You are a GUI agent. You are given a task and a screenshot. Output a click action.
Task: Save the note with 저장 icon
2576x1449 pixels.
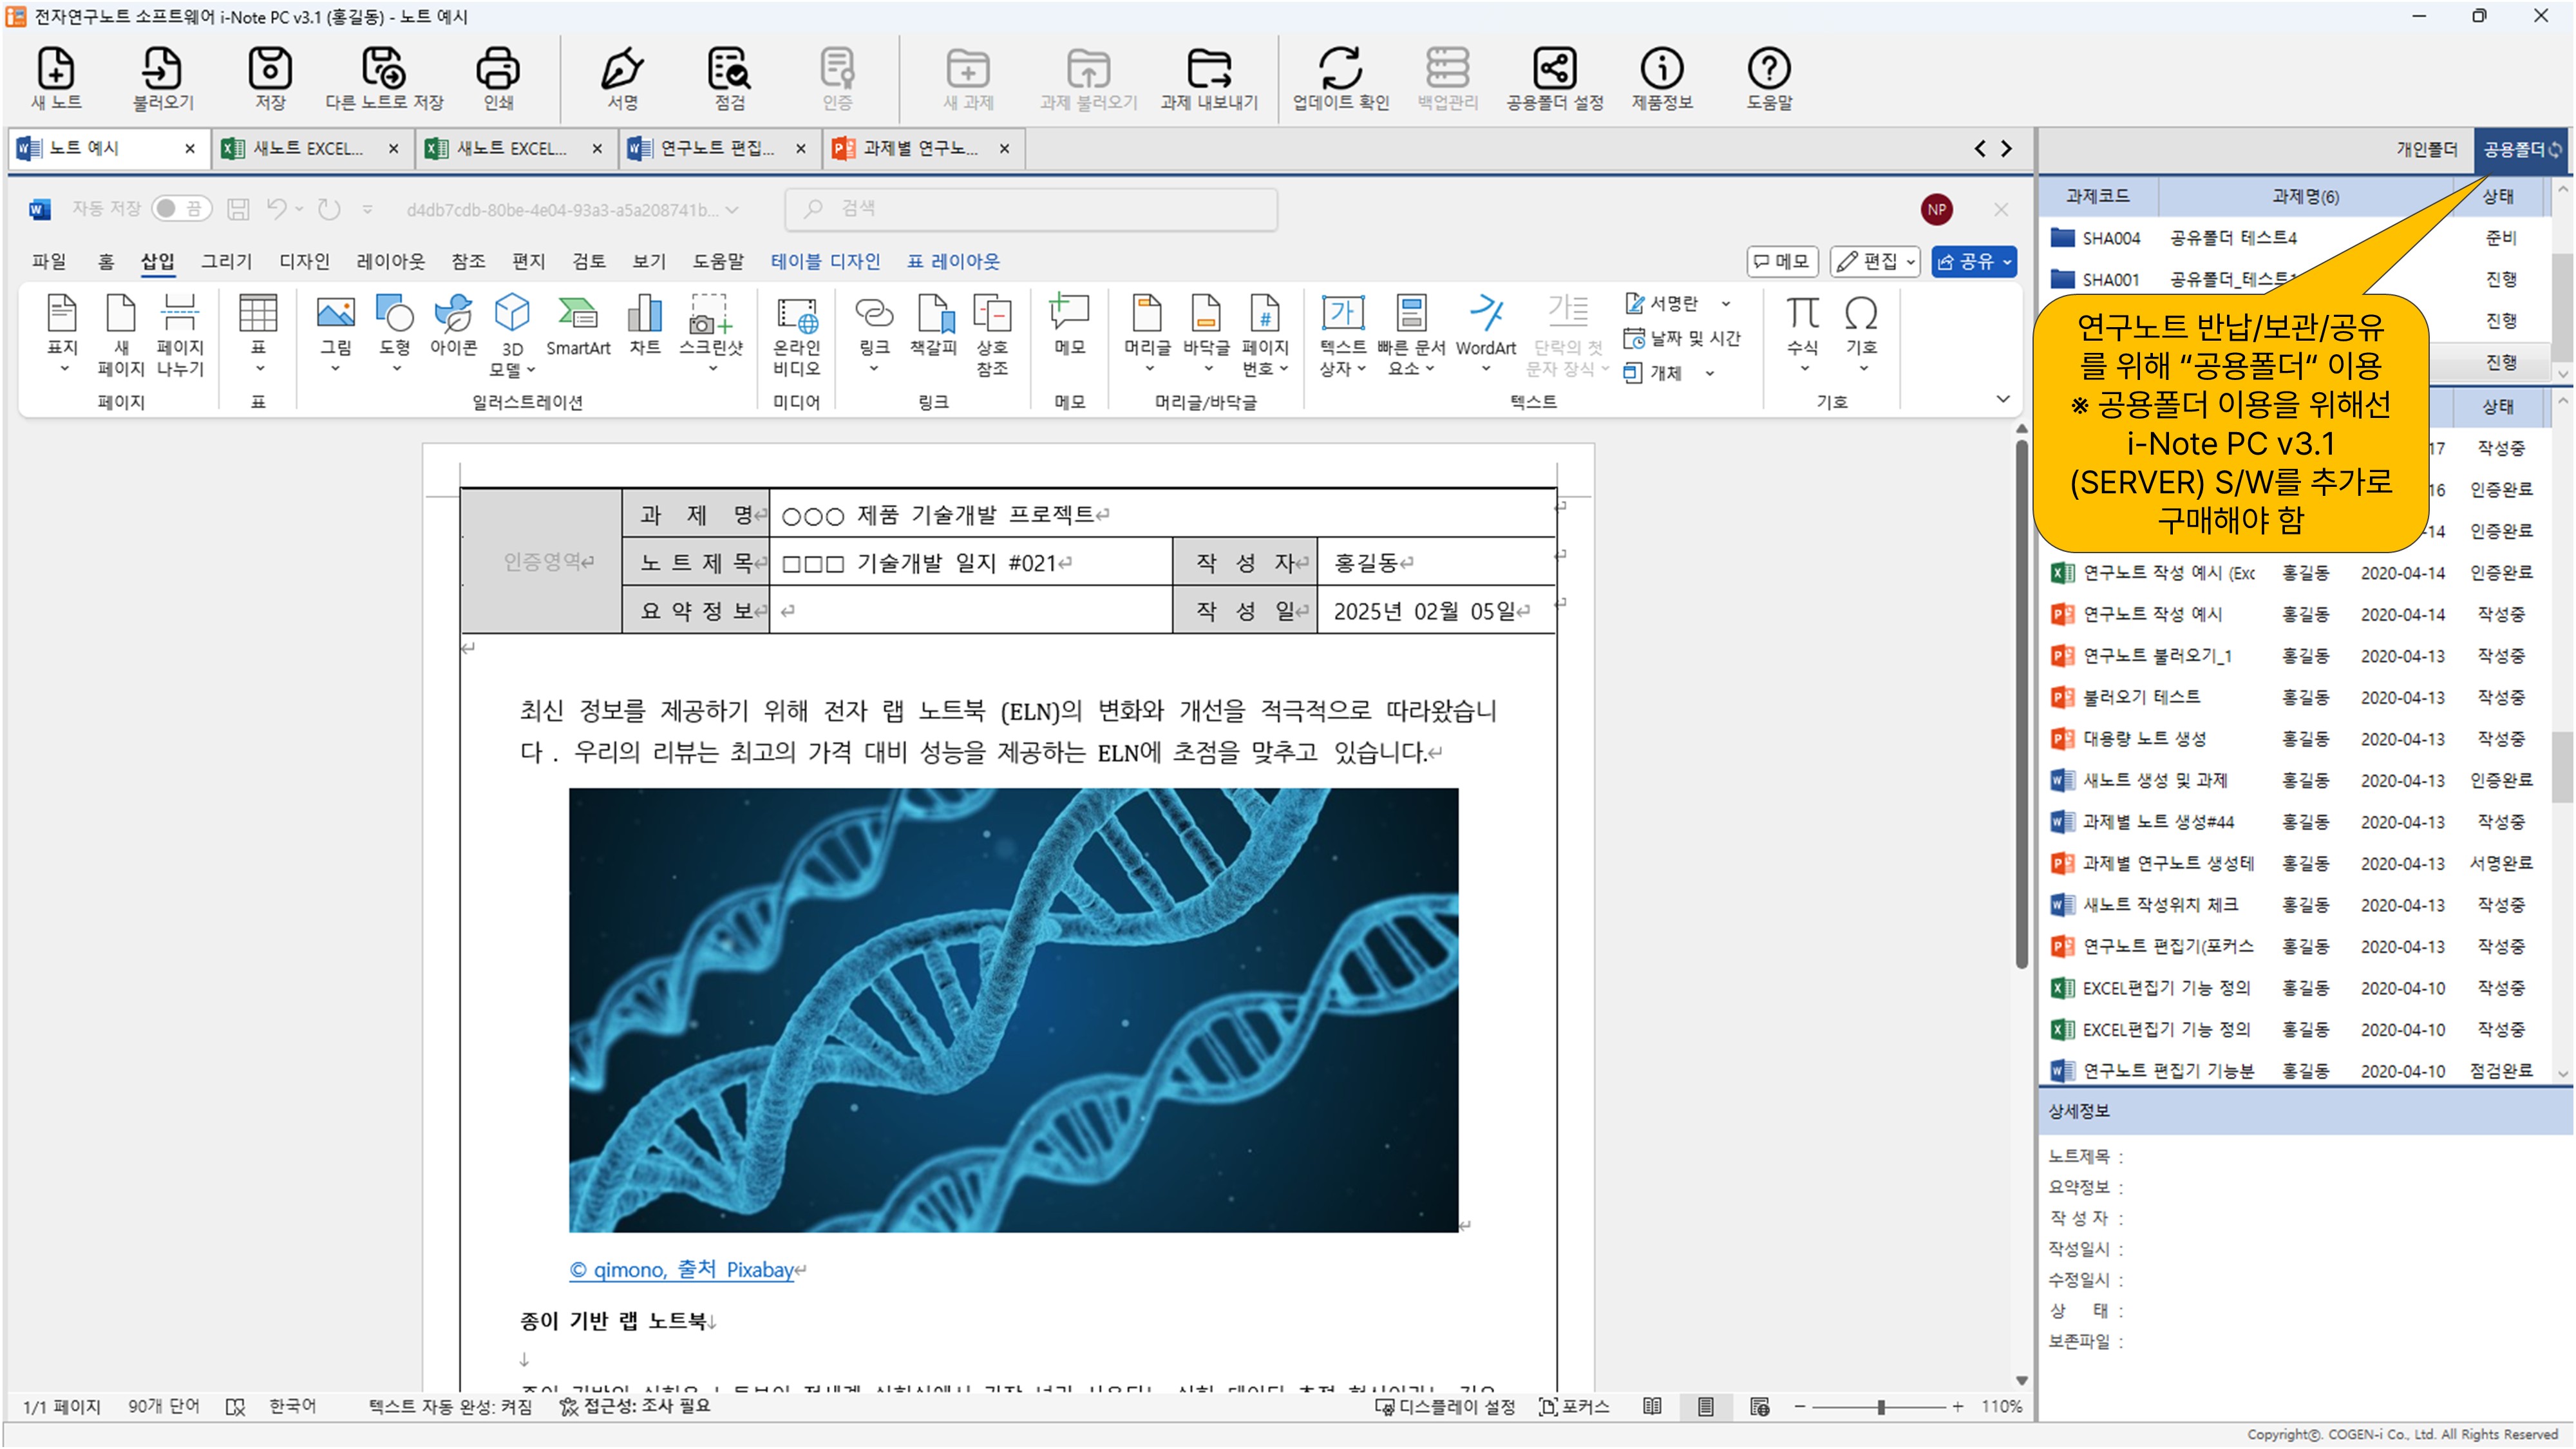point(270,78)
